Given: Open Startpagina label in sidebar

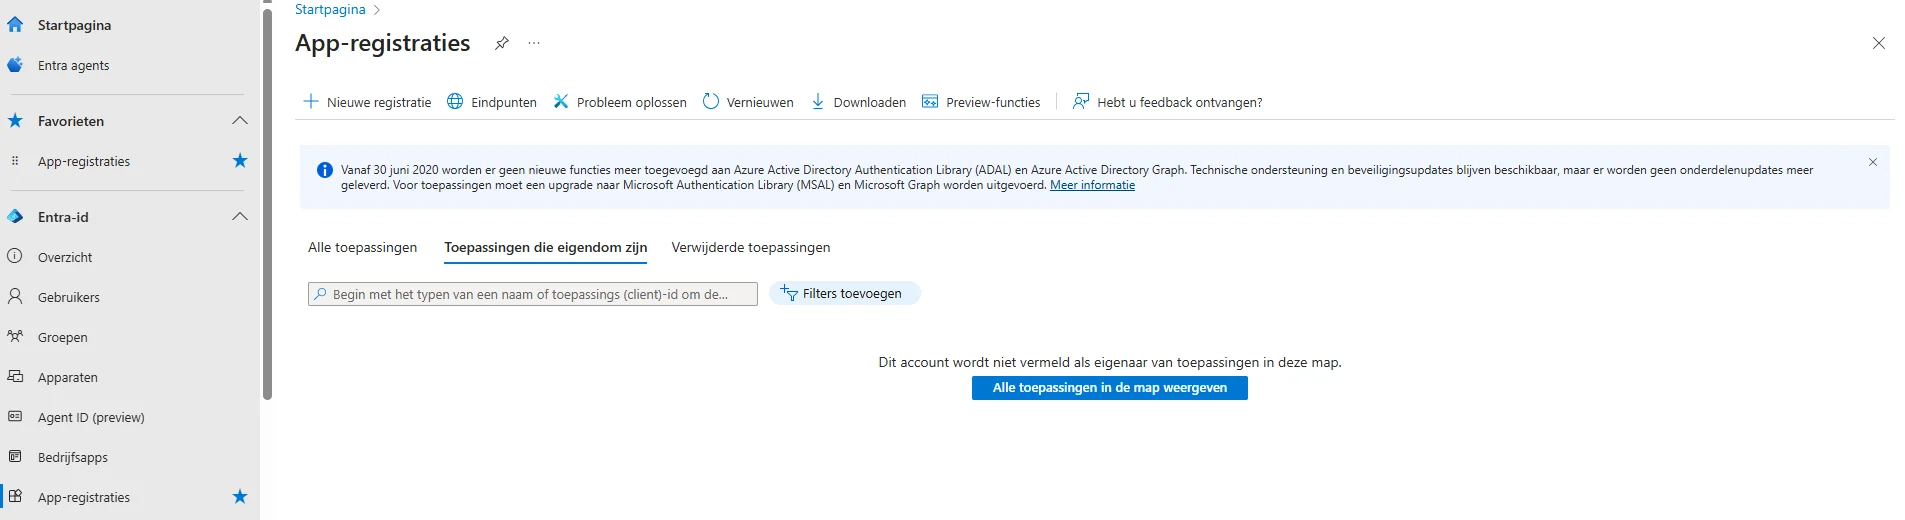Looking at the screenshot, I should pos(75,25).
